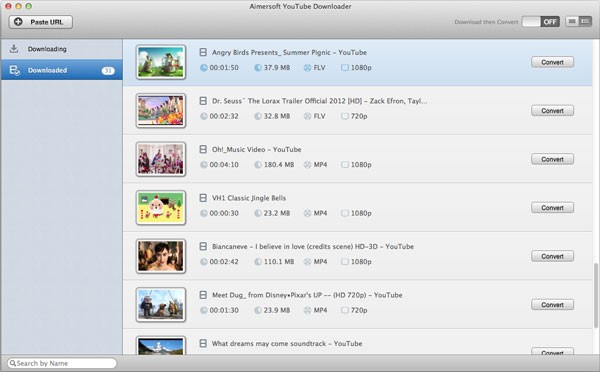Viewport: 600px width, 372px height.
Task: Select the Biancaneve - I believe in love title
Action: [x=313, y=247]
